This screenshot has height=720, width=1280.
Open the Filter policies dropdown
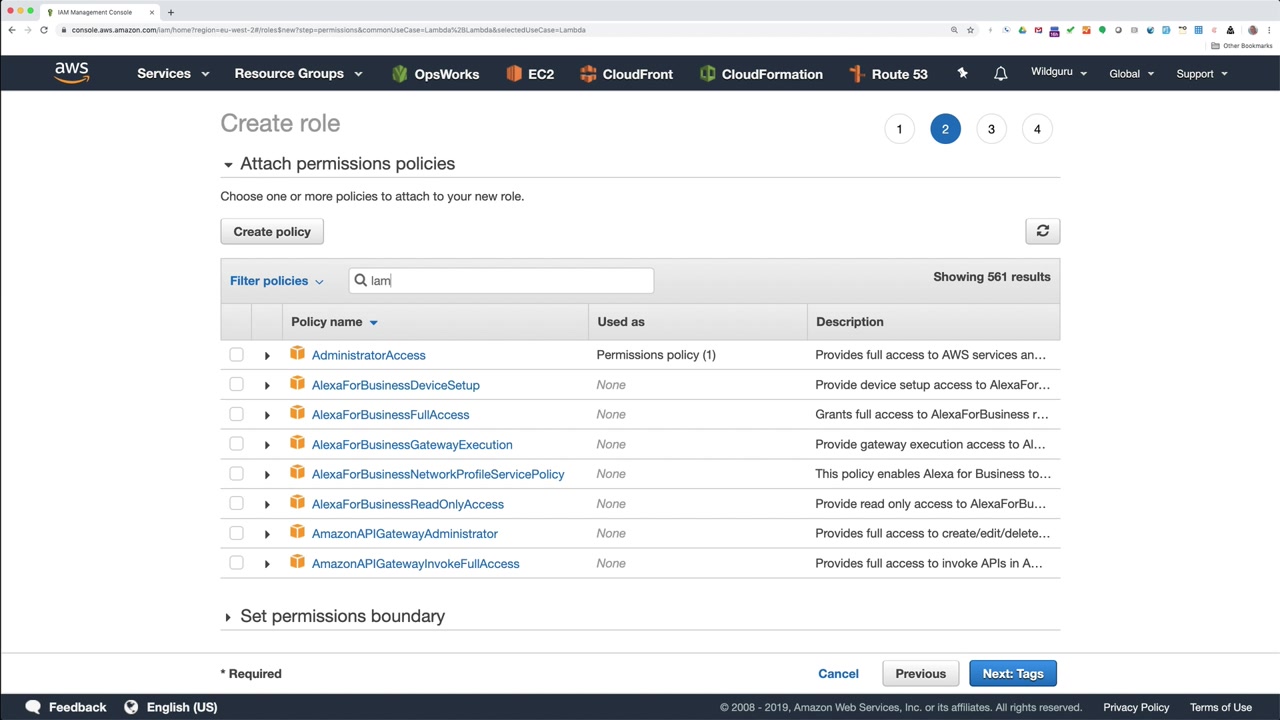(276, 281)
